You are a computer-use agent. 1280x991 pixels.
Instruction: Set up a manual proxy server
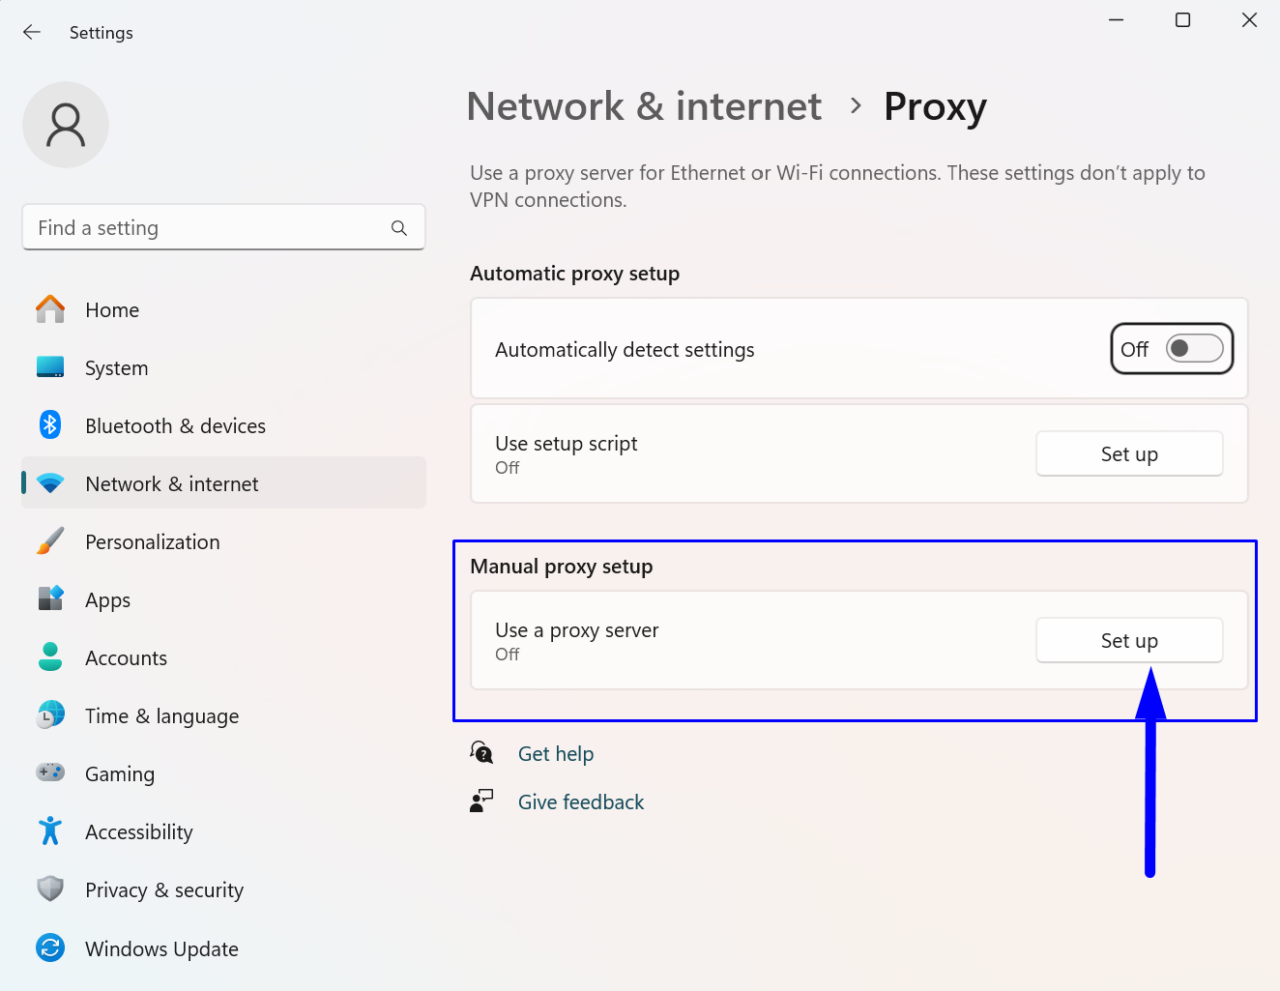(1129, 640)
